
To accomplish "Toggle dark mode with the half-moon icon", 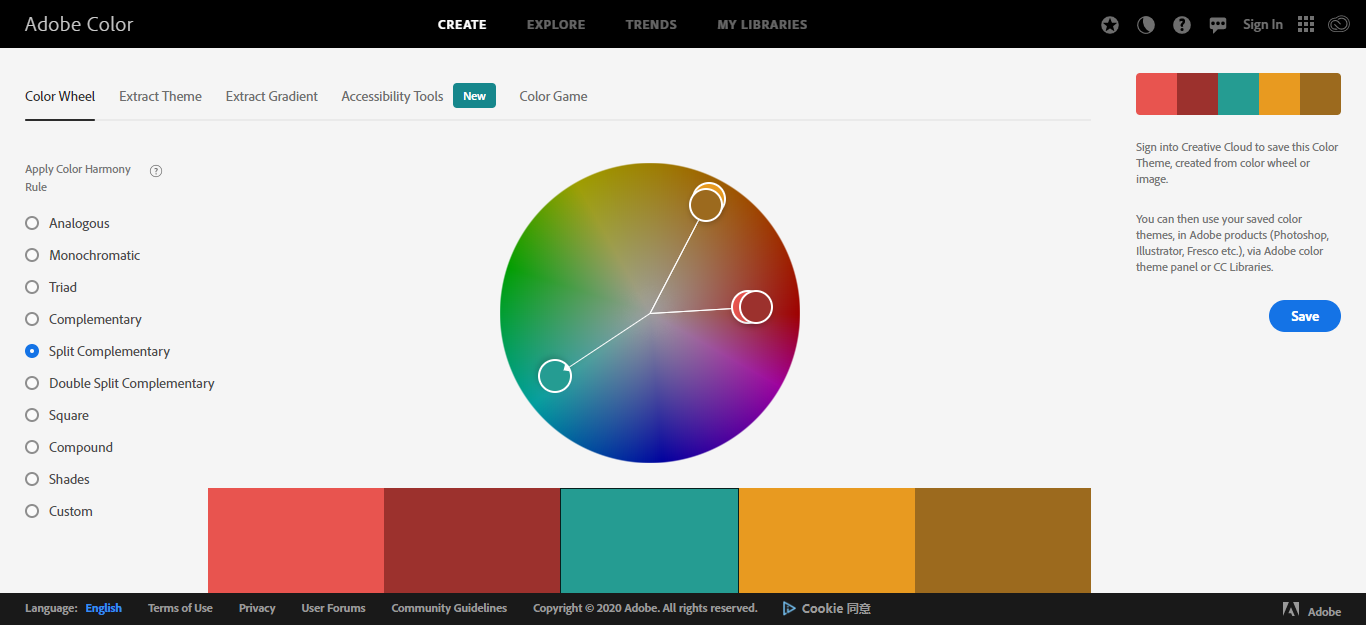I will tap(1145, 24).
